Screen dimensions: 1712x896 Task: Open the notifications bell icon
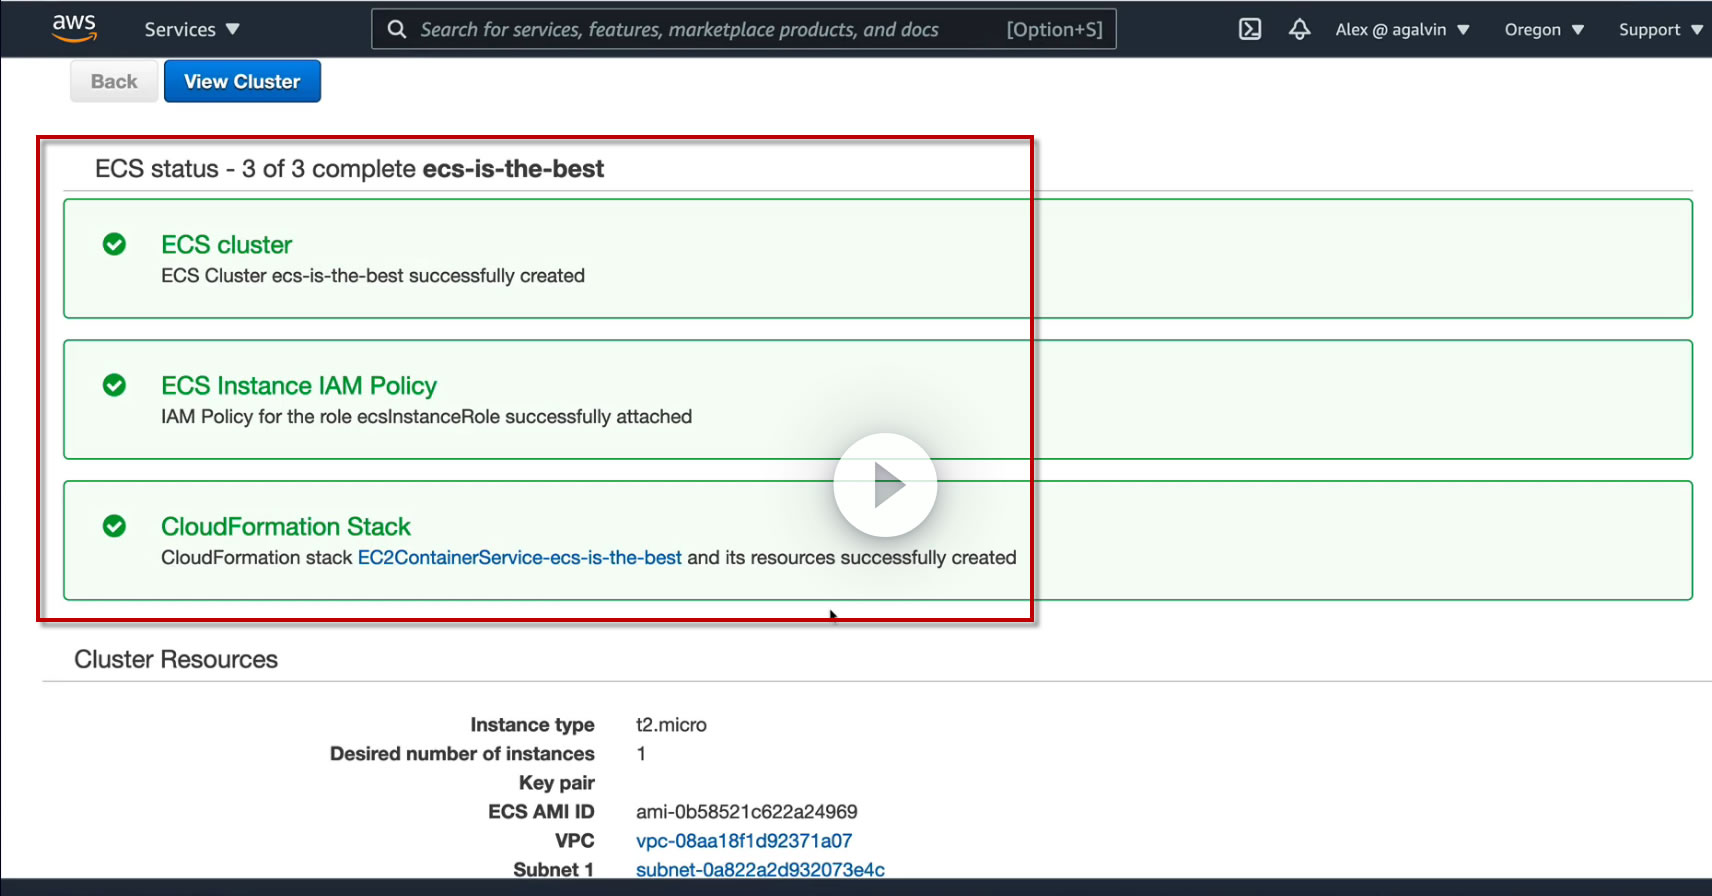1299,29
